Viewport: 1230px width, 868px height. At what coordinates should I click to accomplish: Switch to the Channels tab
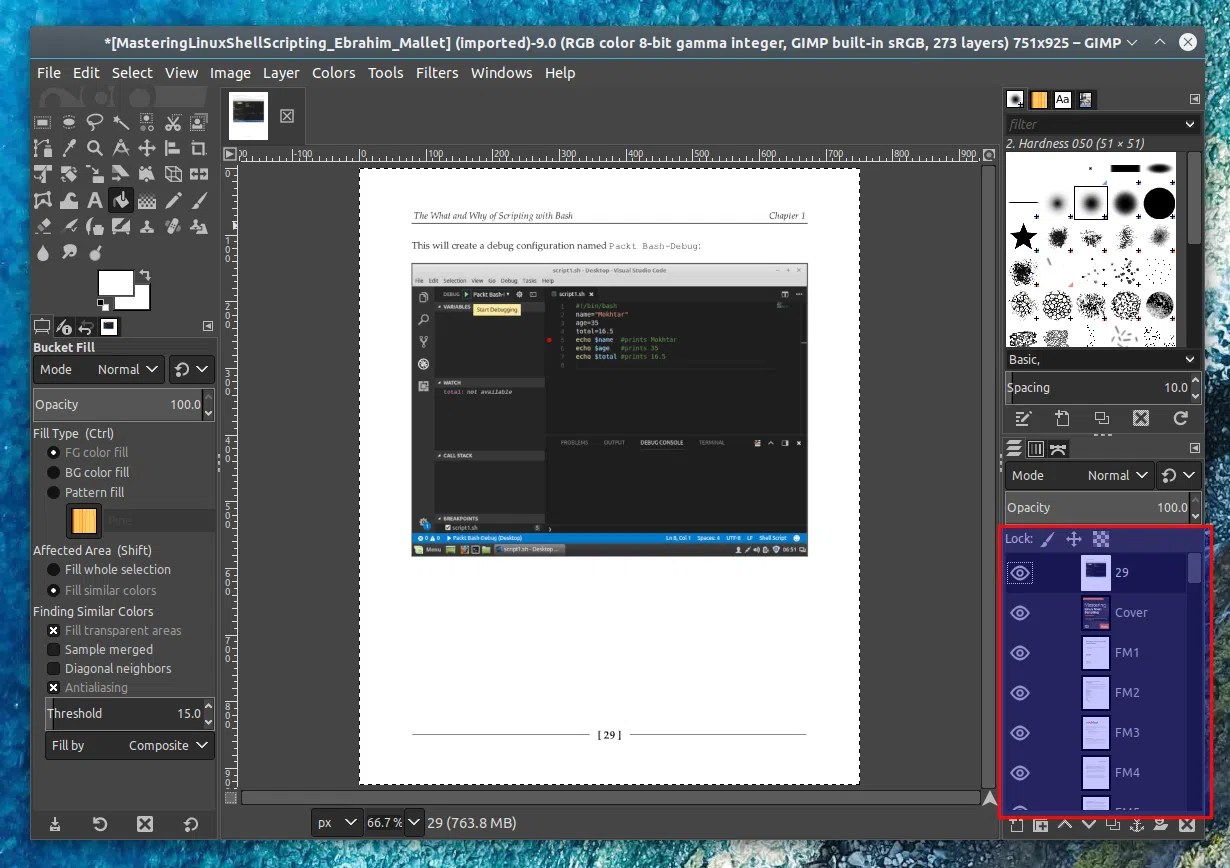tap(1036, 448)
